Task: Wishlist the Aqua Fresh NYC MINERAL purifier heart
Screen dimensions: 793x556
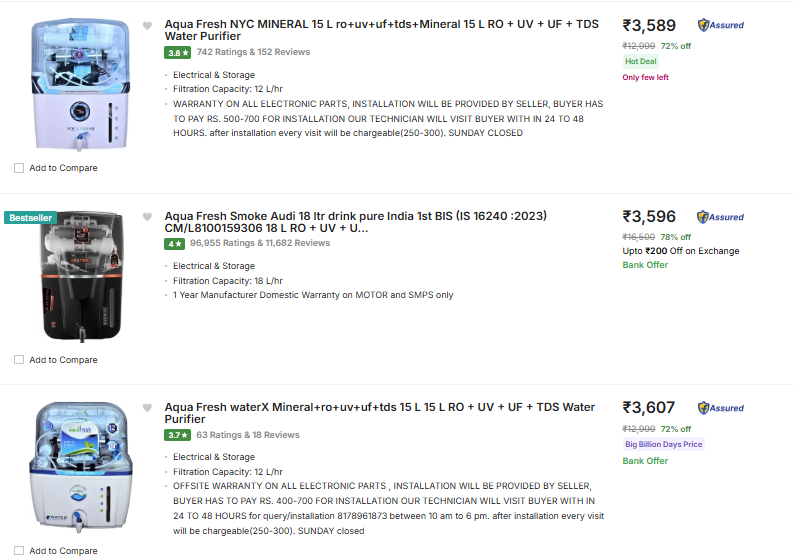Action: tap(147, 26)
